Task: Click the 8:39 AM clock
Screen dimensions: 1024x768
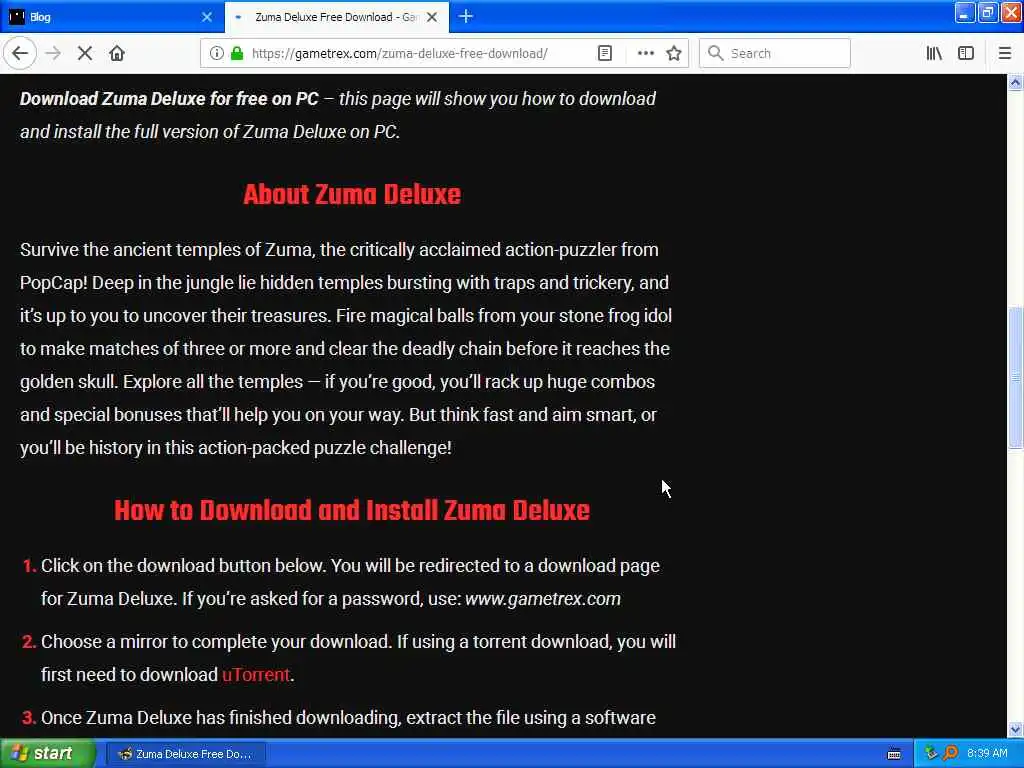Action: point(987,754)
